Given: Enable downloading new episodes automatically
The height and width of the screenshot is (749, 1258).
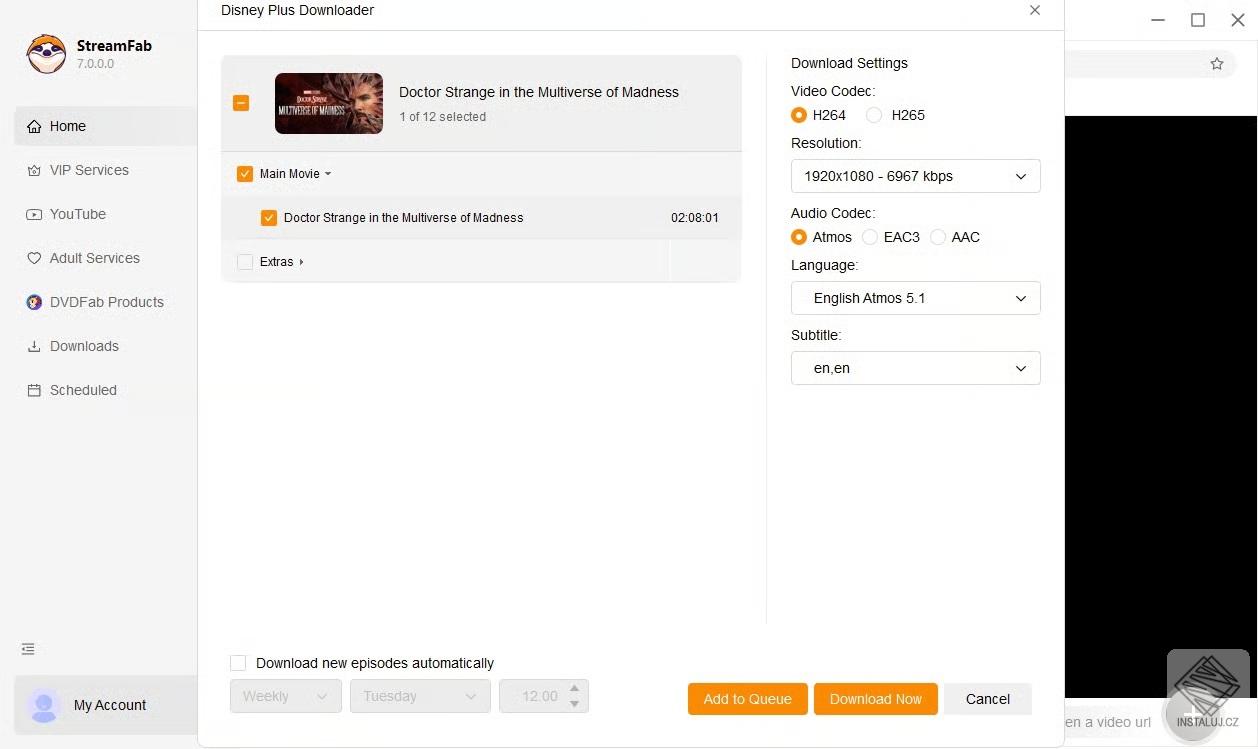Looking at the screenshot, I should tap(238, 663).
